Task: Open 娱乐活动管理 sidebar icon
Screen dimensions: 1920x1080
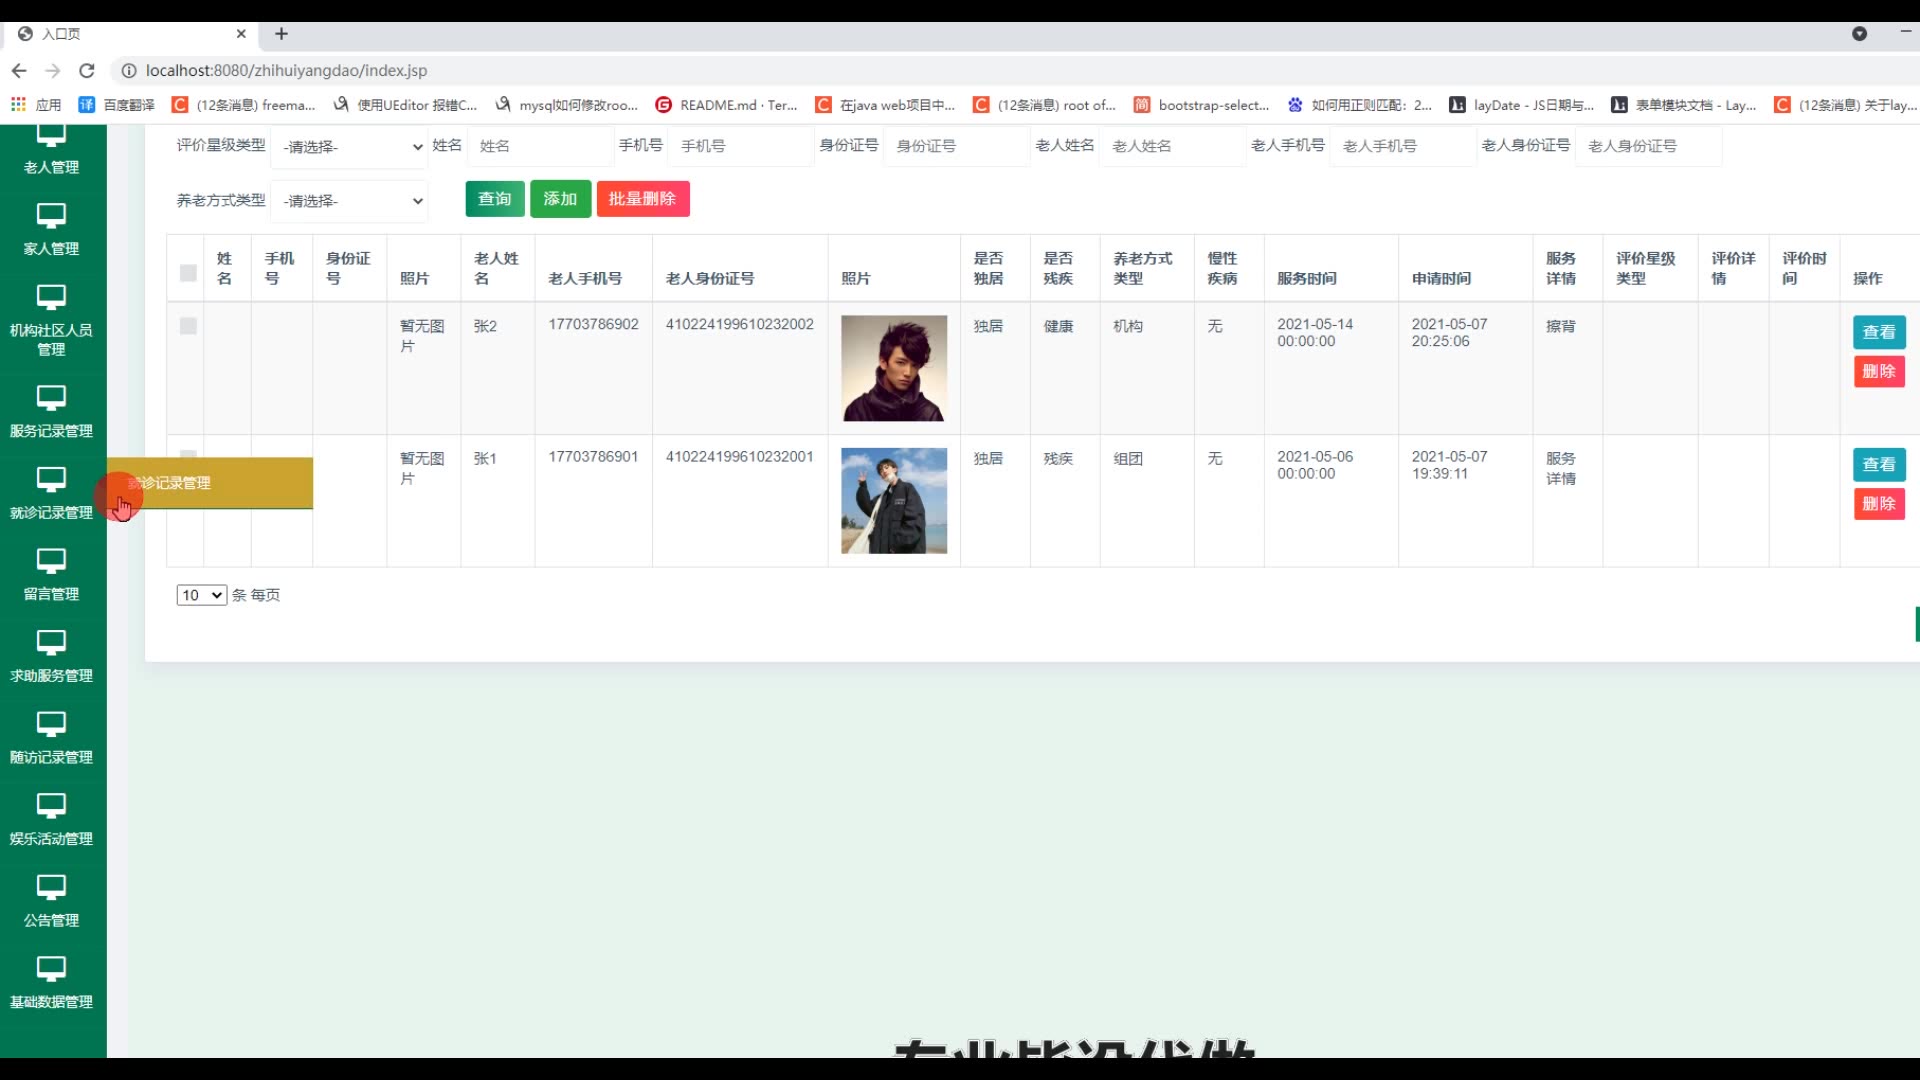Action: 51,805
